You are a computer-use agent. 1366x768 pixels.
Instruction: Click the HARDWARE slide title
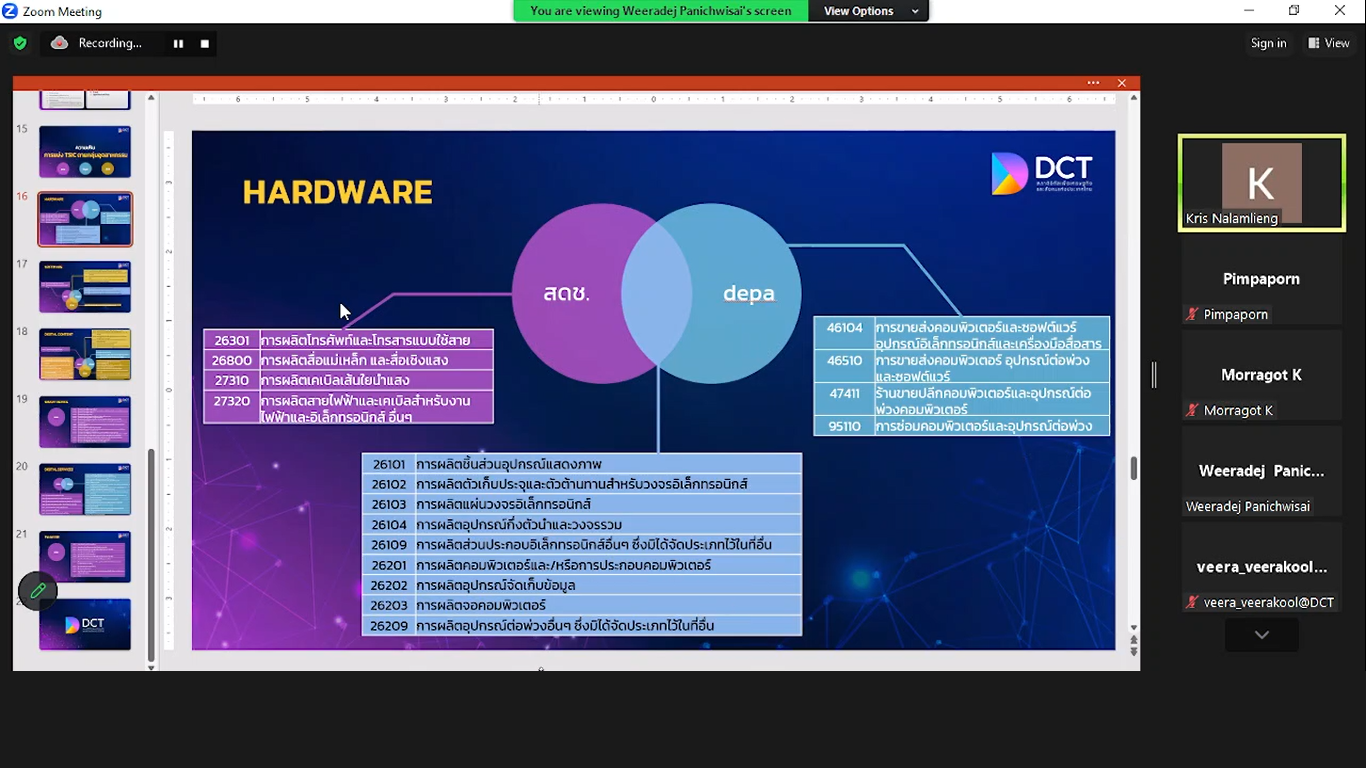coord(338,192)
